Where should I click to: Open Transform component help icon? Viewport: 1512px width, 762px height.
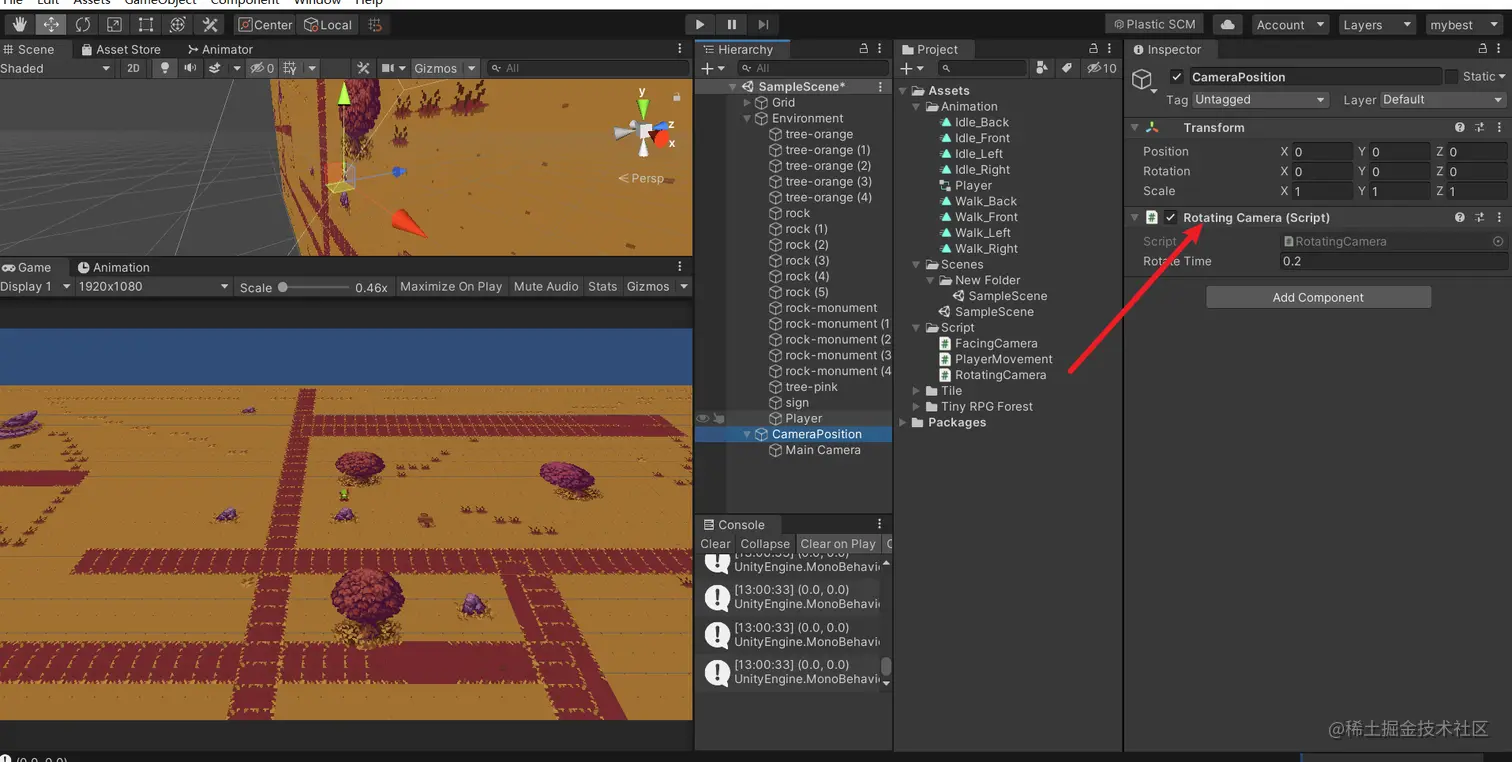click(x=1460, y=127)
